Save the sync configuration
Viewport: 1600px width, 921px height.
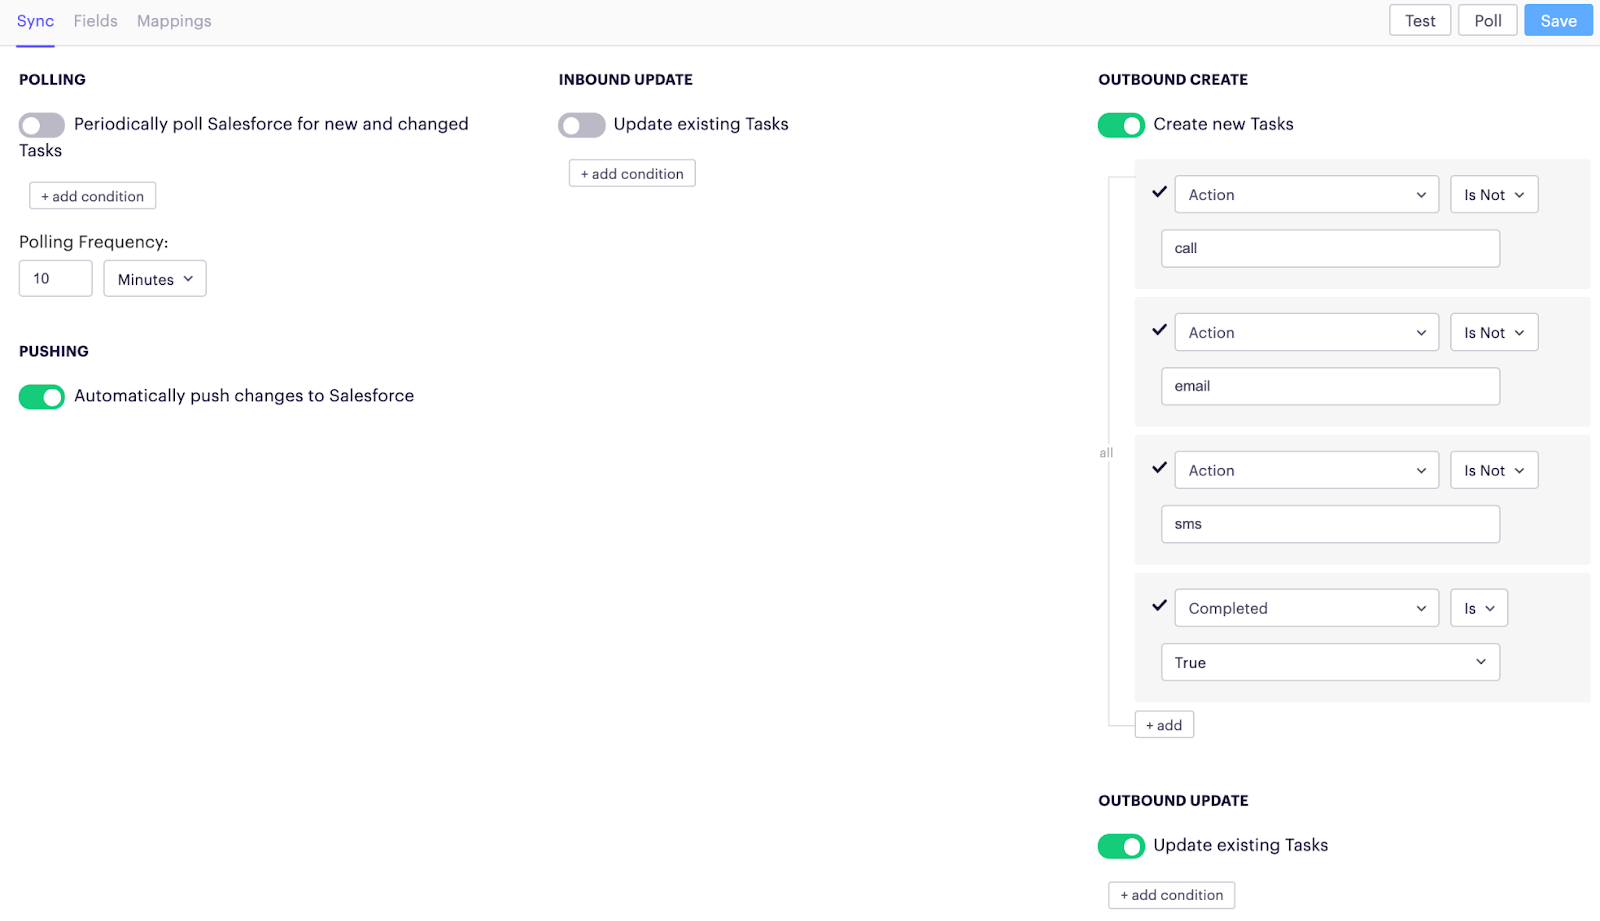click(x=1557, y=19)
